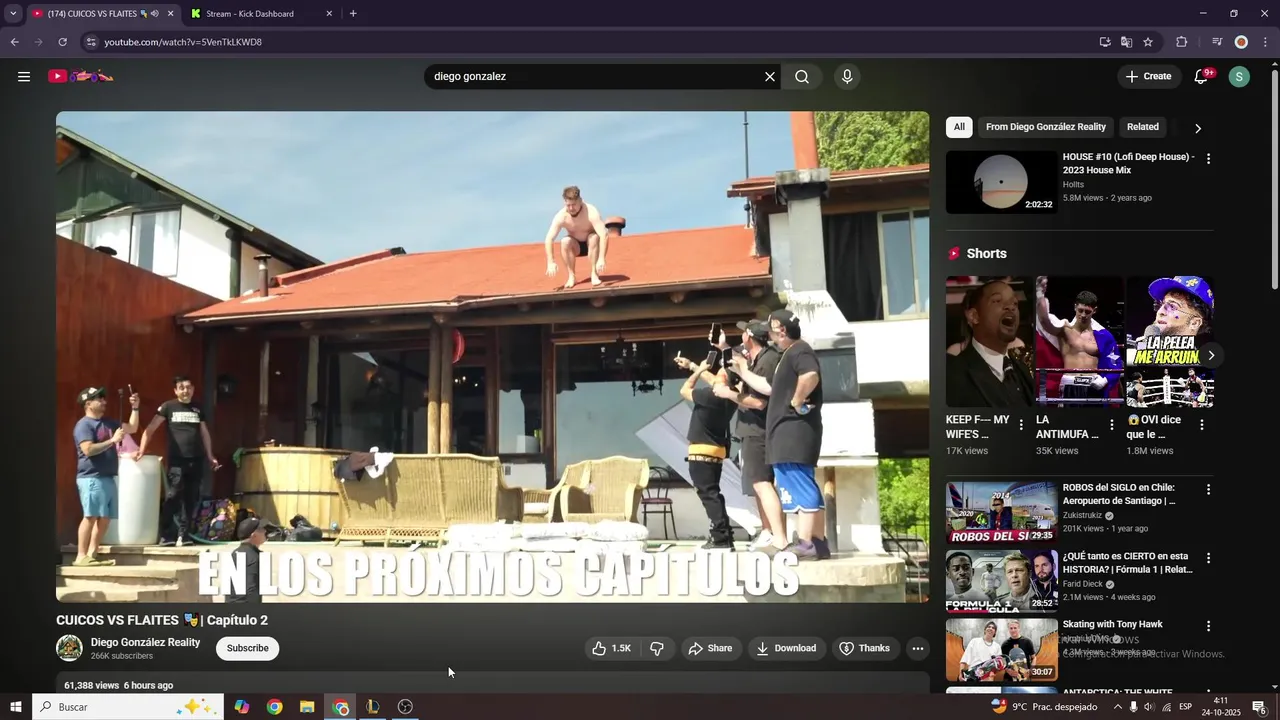Viewport: 1280px width, 720px height.
Task: Mute the audio-playing YouTube tab
Action: click(x=154, y=14)
